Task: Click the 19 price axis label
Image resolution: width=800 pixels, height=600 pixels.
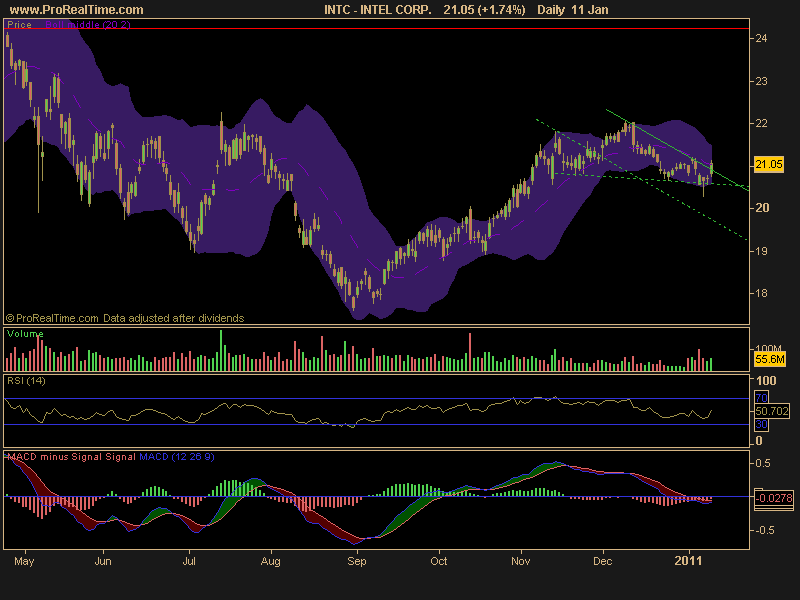Action: point(761,251)
